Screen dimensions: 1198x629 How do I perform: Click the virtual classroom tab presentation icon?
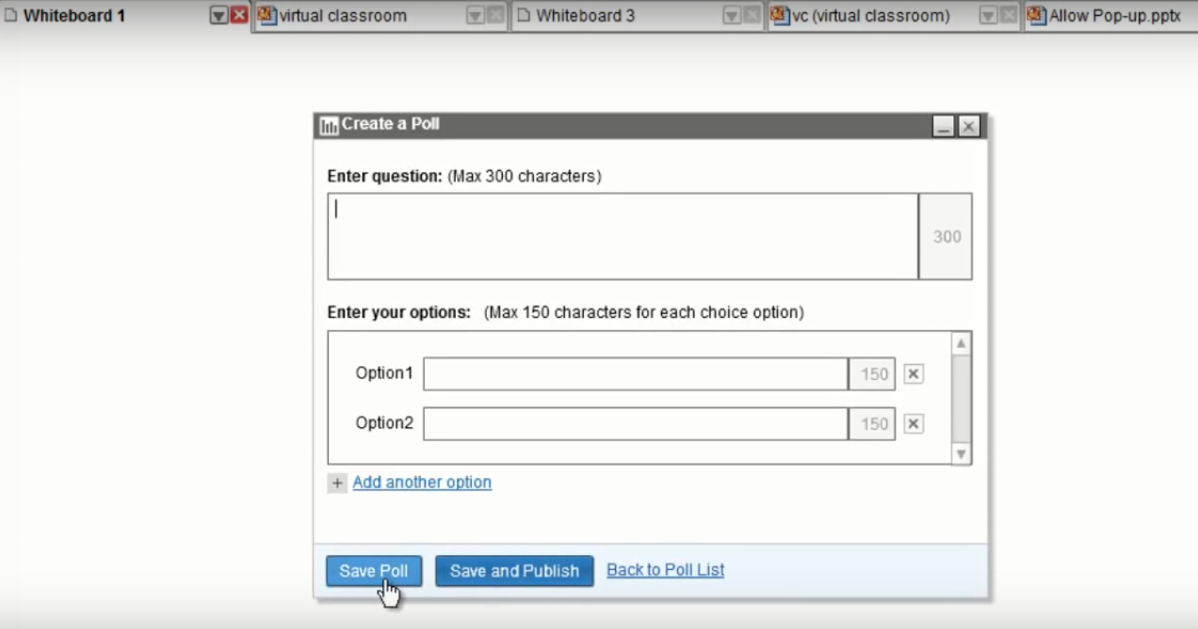pos(267,15)
